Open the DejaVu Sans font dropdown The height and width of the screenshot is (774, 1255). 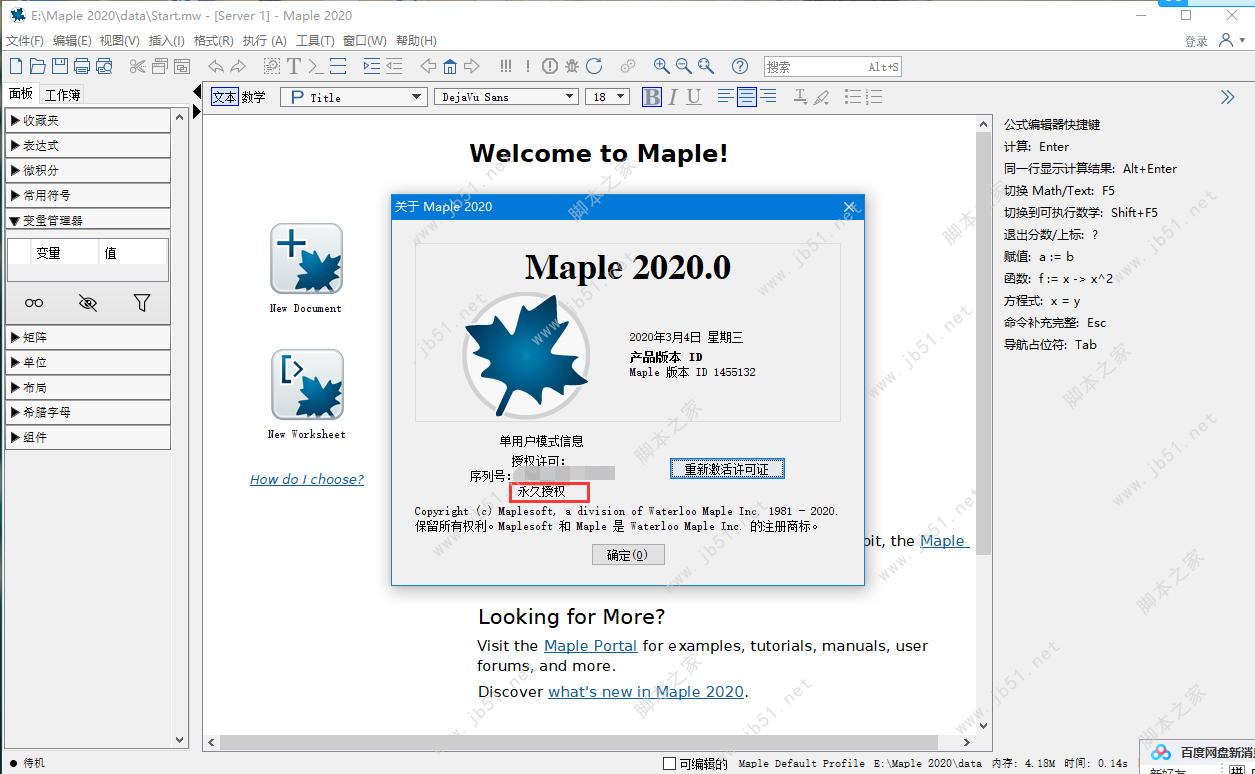coord(507,97)
